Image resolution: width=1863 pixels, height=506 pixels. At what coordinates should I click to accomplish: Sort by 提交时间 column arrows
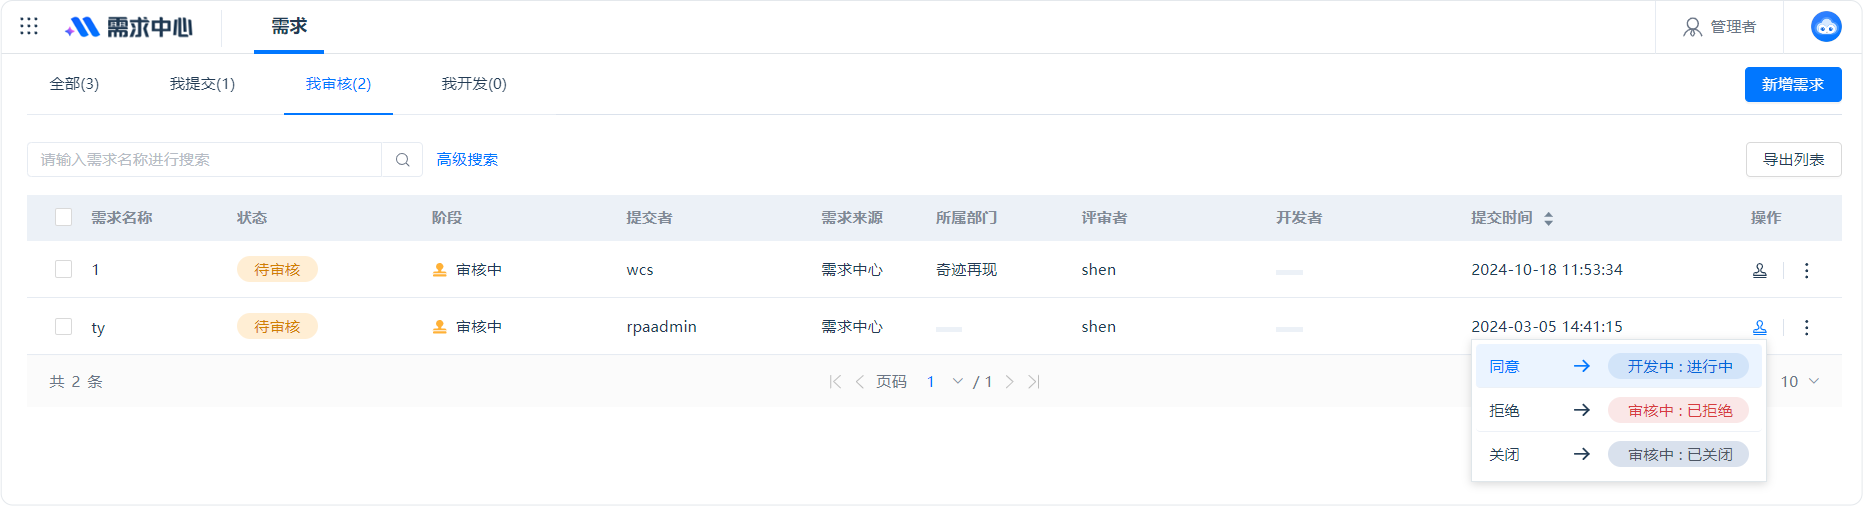pos(1548,218)
